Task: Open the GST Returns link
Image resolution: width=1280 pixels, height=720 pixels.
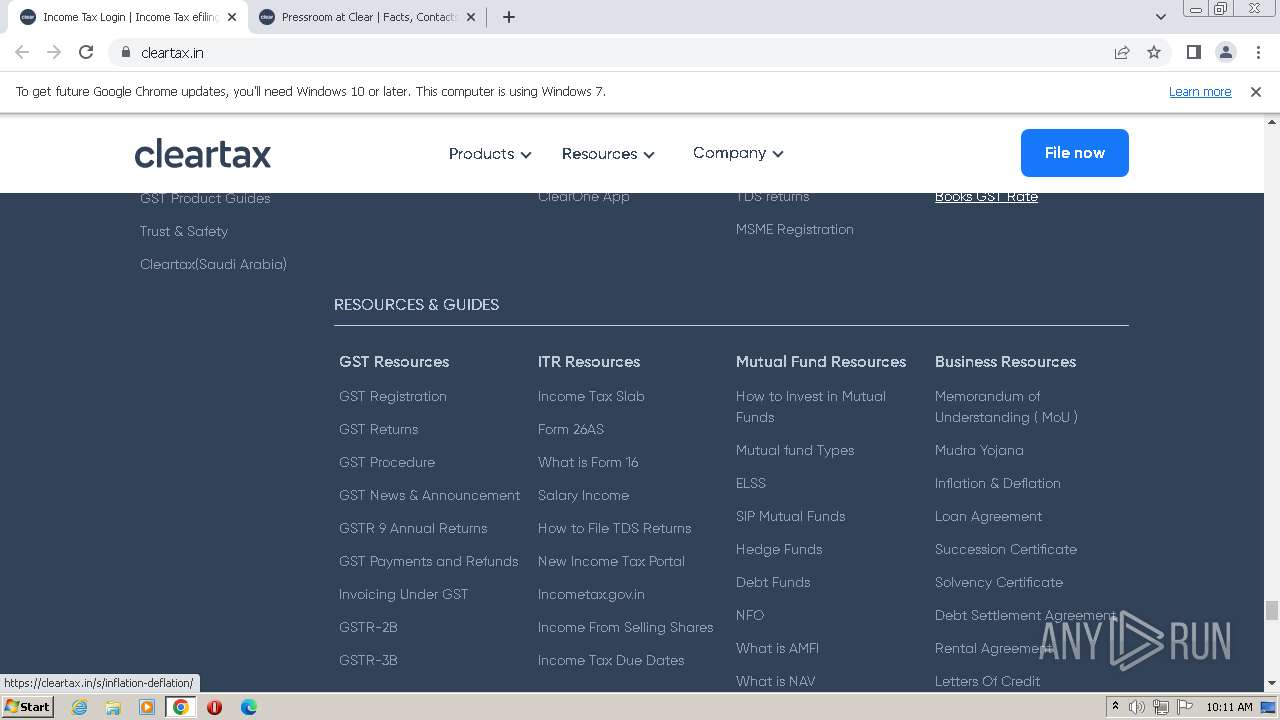Action: tap(379, 429)
